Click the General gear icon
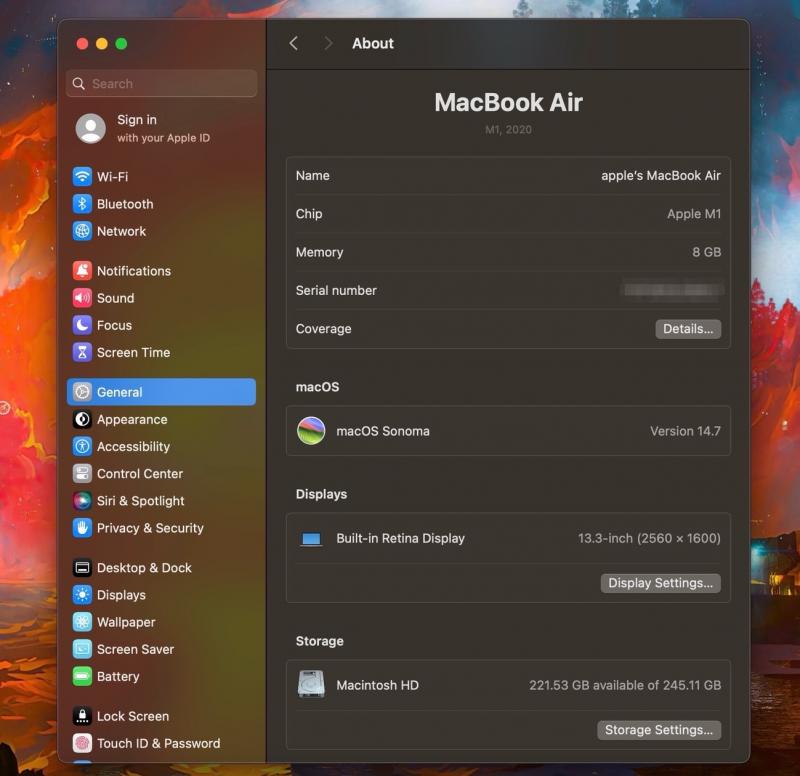800x776 pixels. [x=82, y=392]
